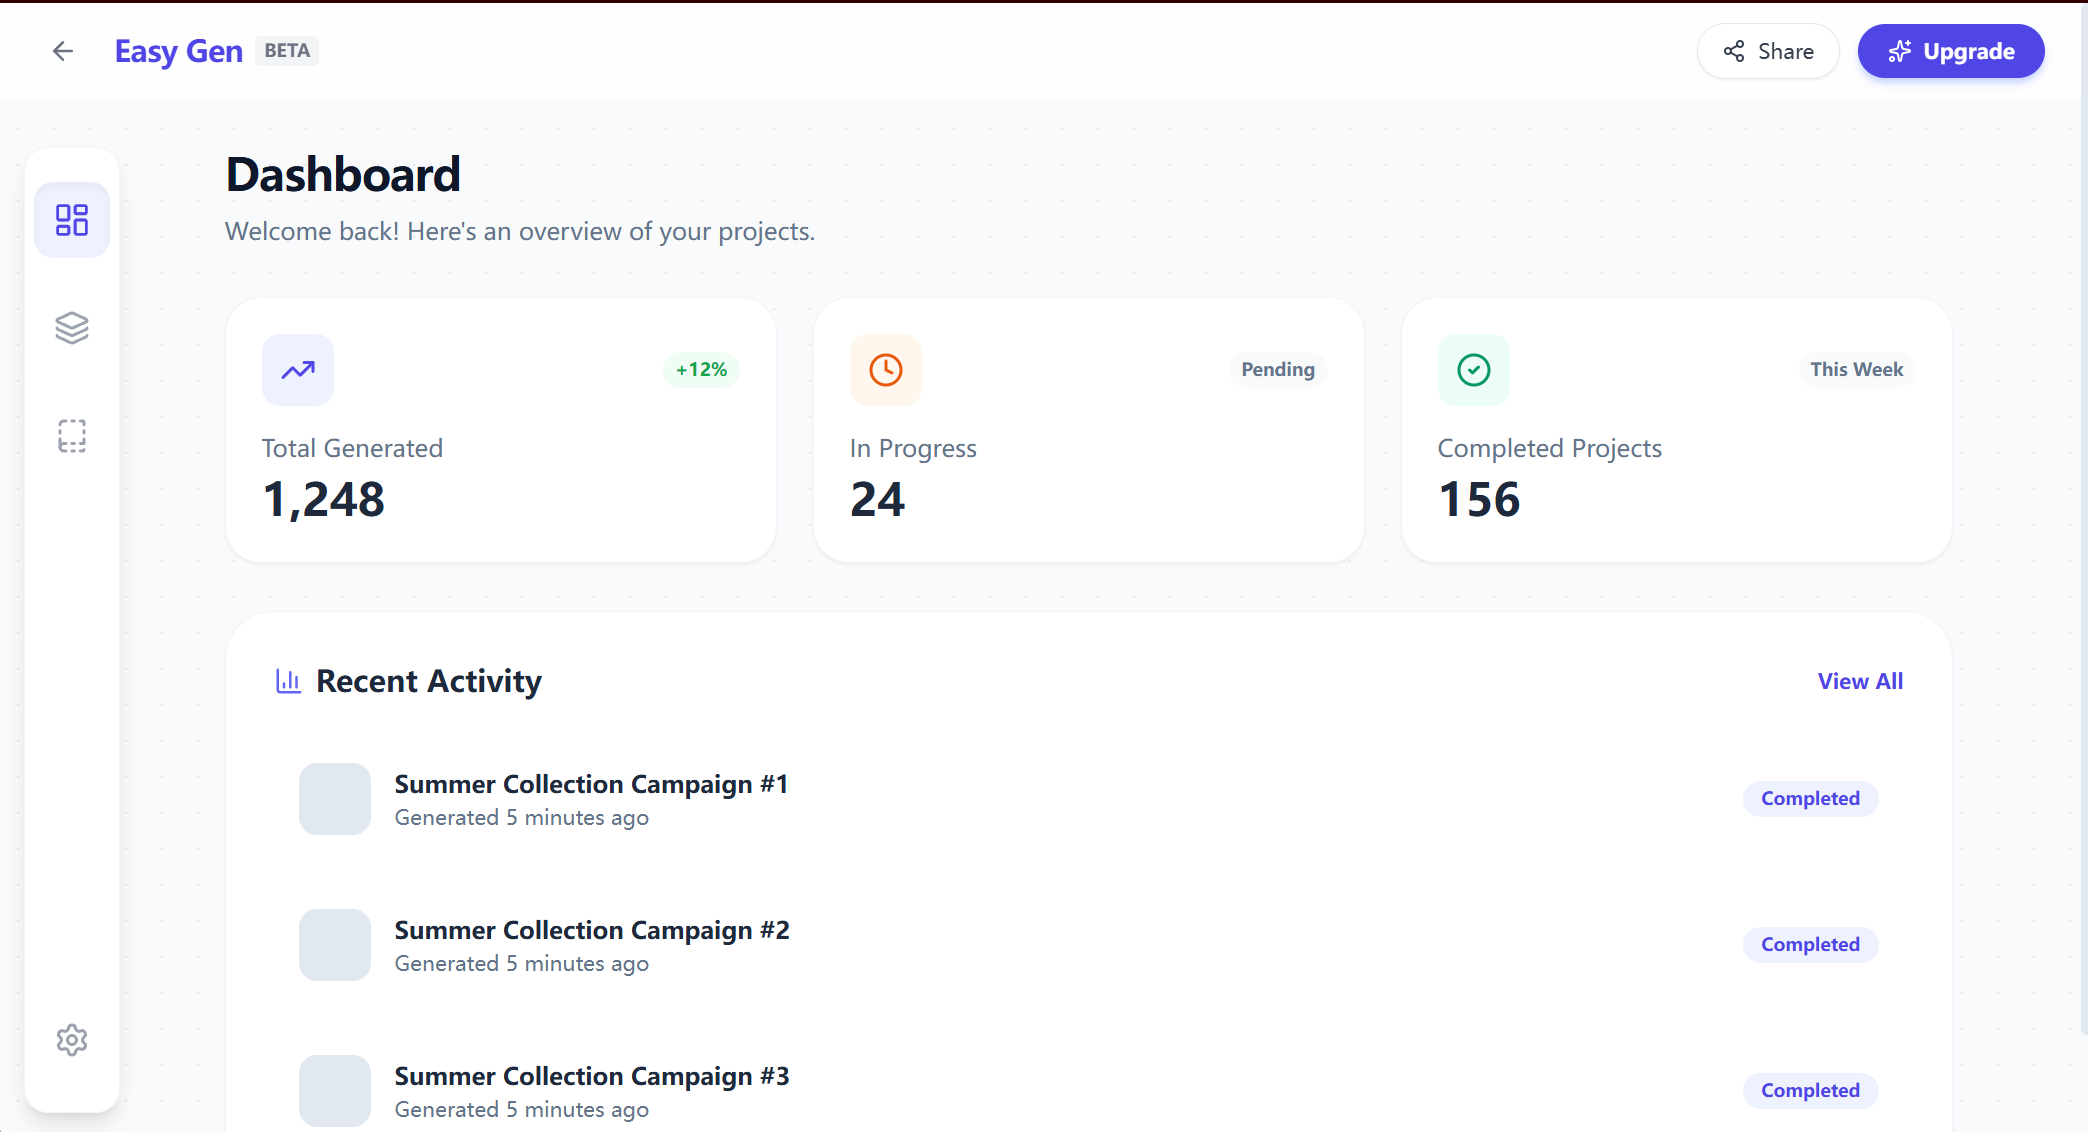Image resolution: width=2088 pixels, height=1132 pixels.
Task: Select Summer Collection Campaign #3 title
Action: [592, 1076]
